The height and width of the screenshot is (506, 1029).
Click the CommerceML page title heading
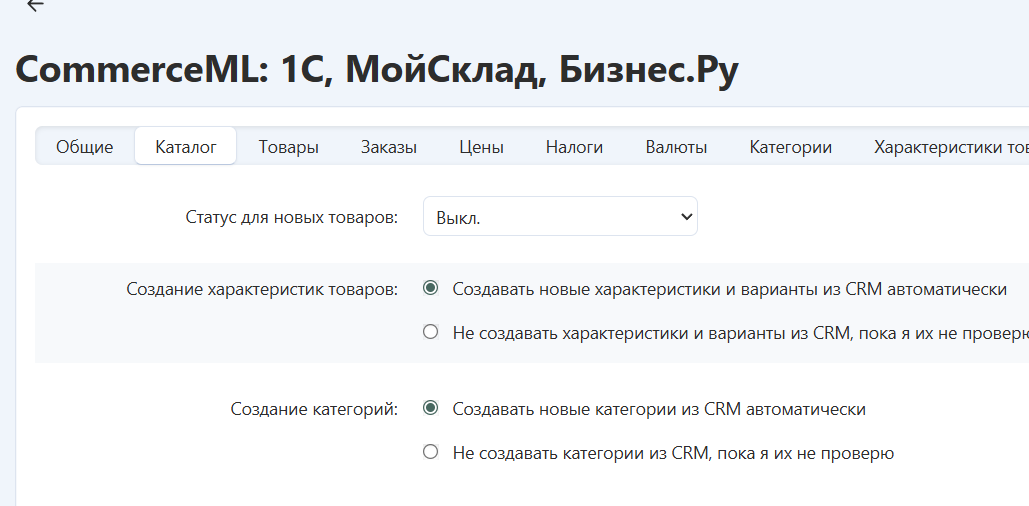[377, 70]
